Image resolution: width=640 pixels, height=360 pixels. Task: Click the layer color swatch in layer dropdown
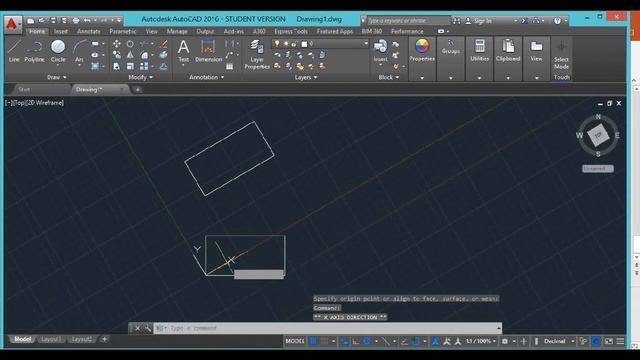point(304,44)
